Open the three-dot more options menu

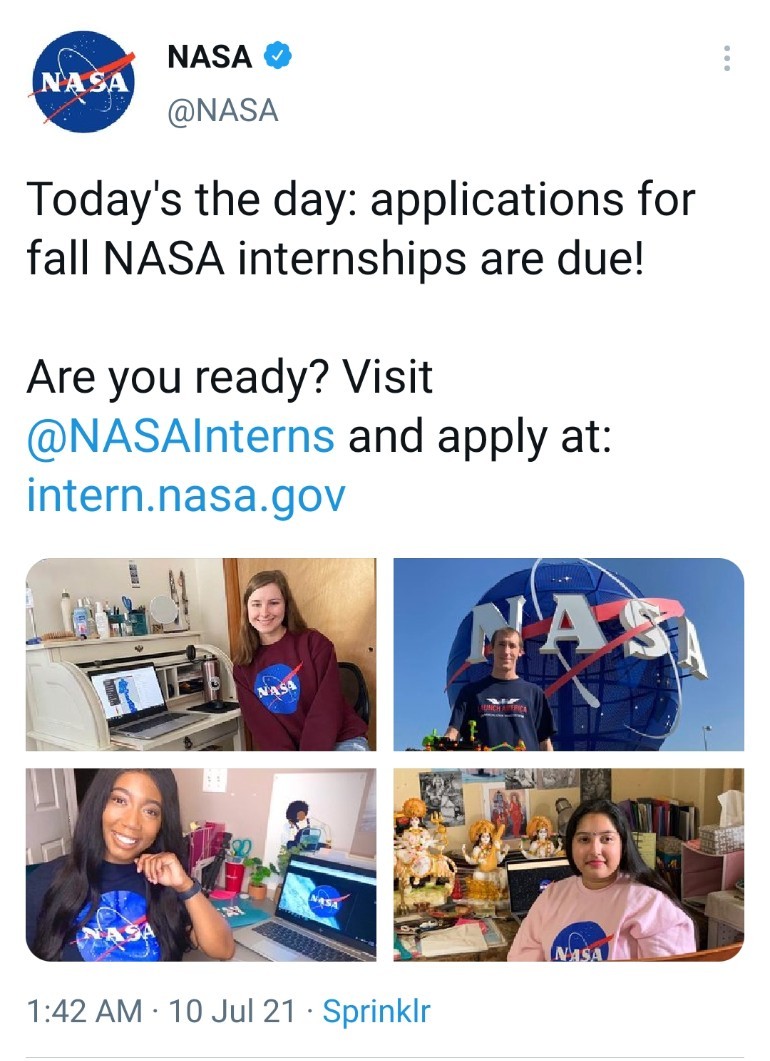coord(727,58)
